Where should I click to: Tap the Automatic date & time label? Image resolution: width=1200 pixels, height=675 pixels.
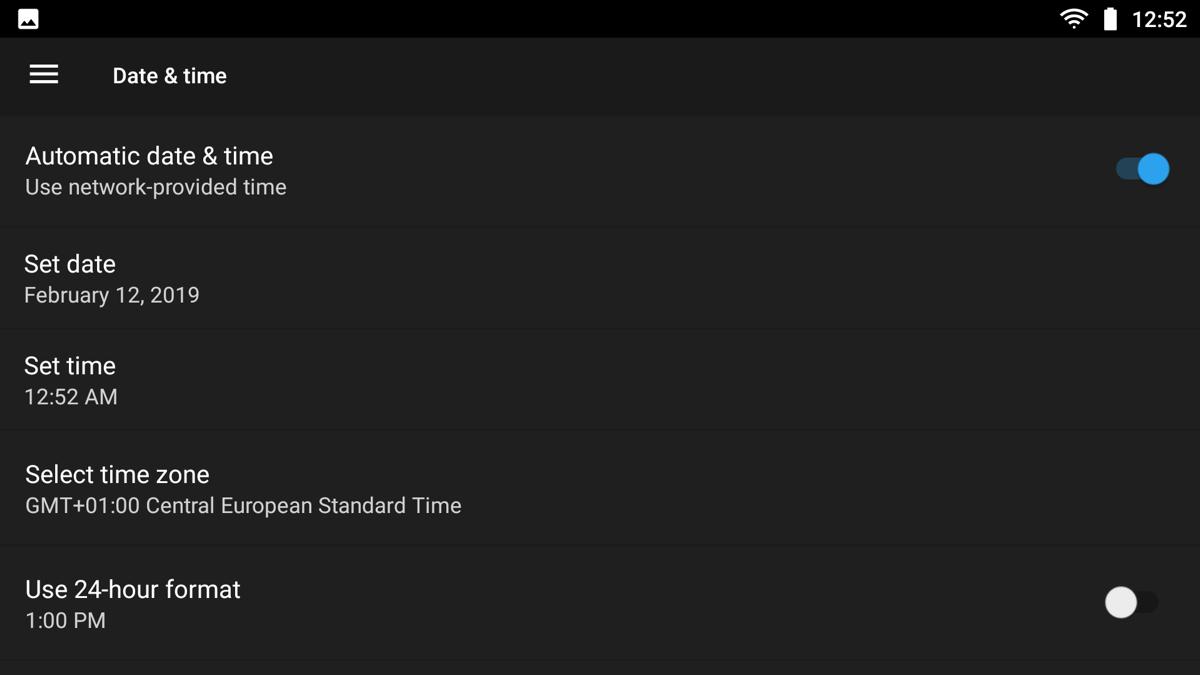149,156
